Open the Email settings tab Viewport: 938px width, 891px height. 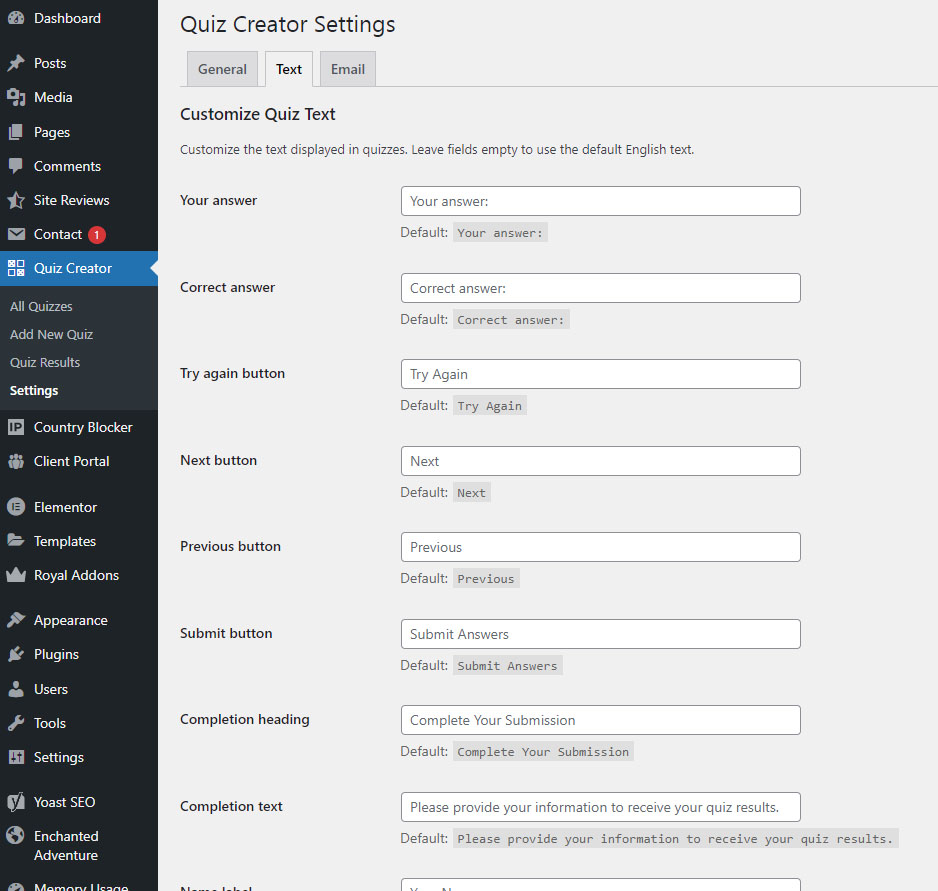pyautogui.click(x=348, y=69)
